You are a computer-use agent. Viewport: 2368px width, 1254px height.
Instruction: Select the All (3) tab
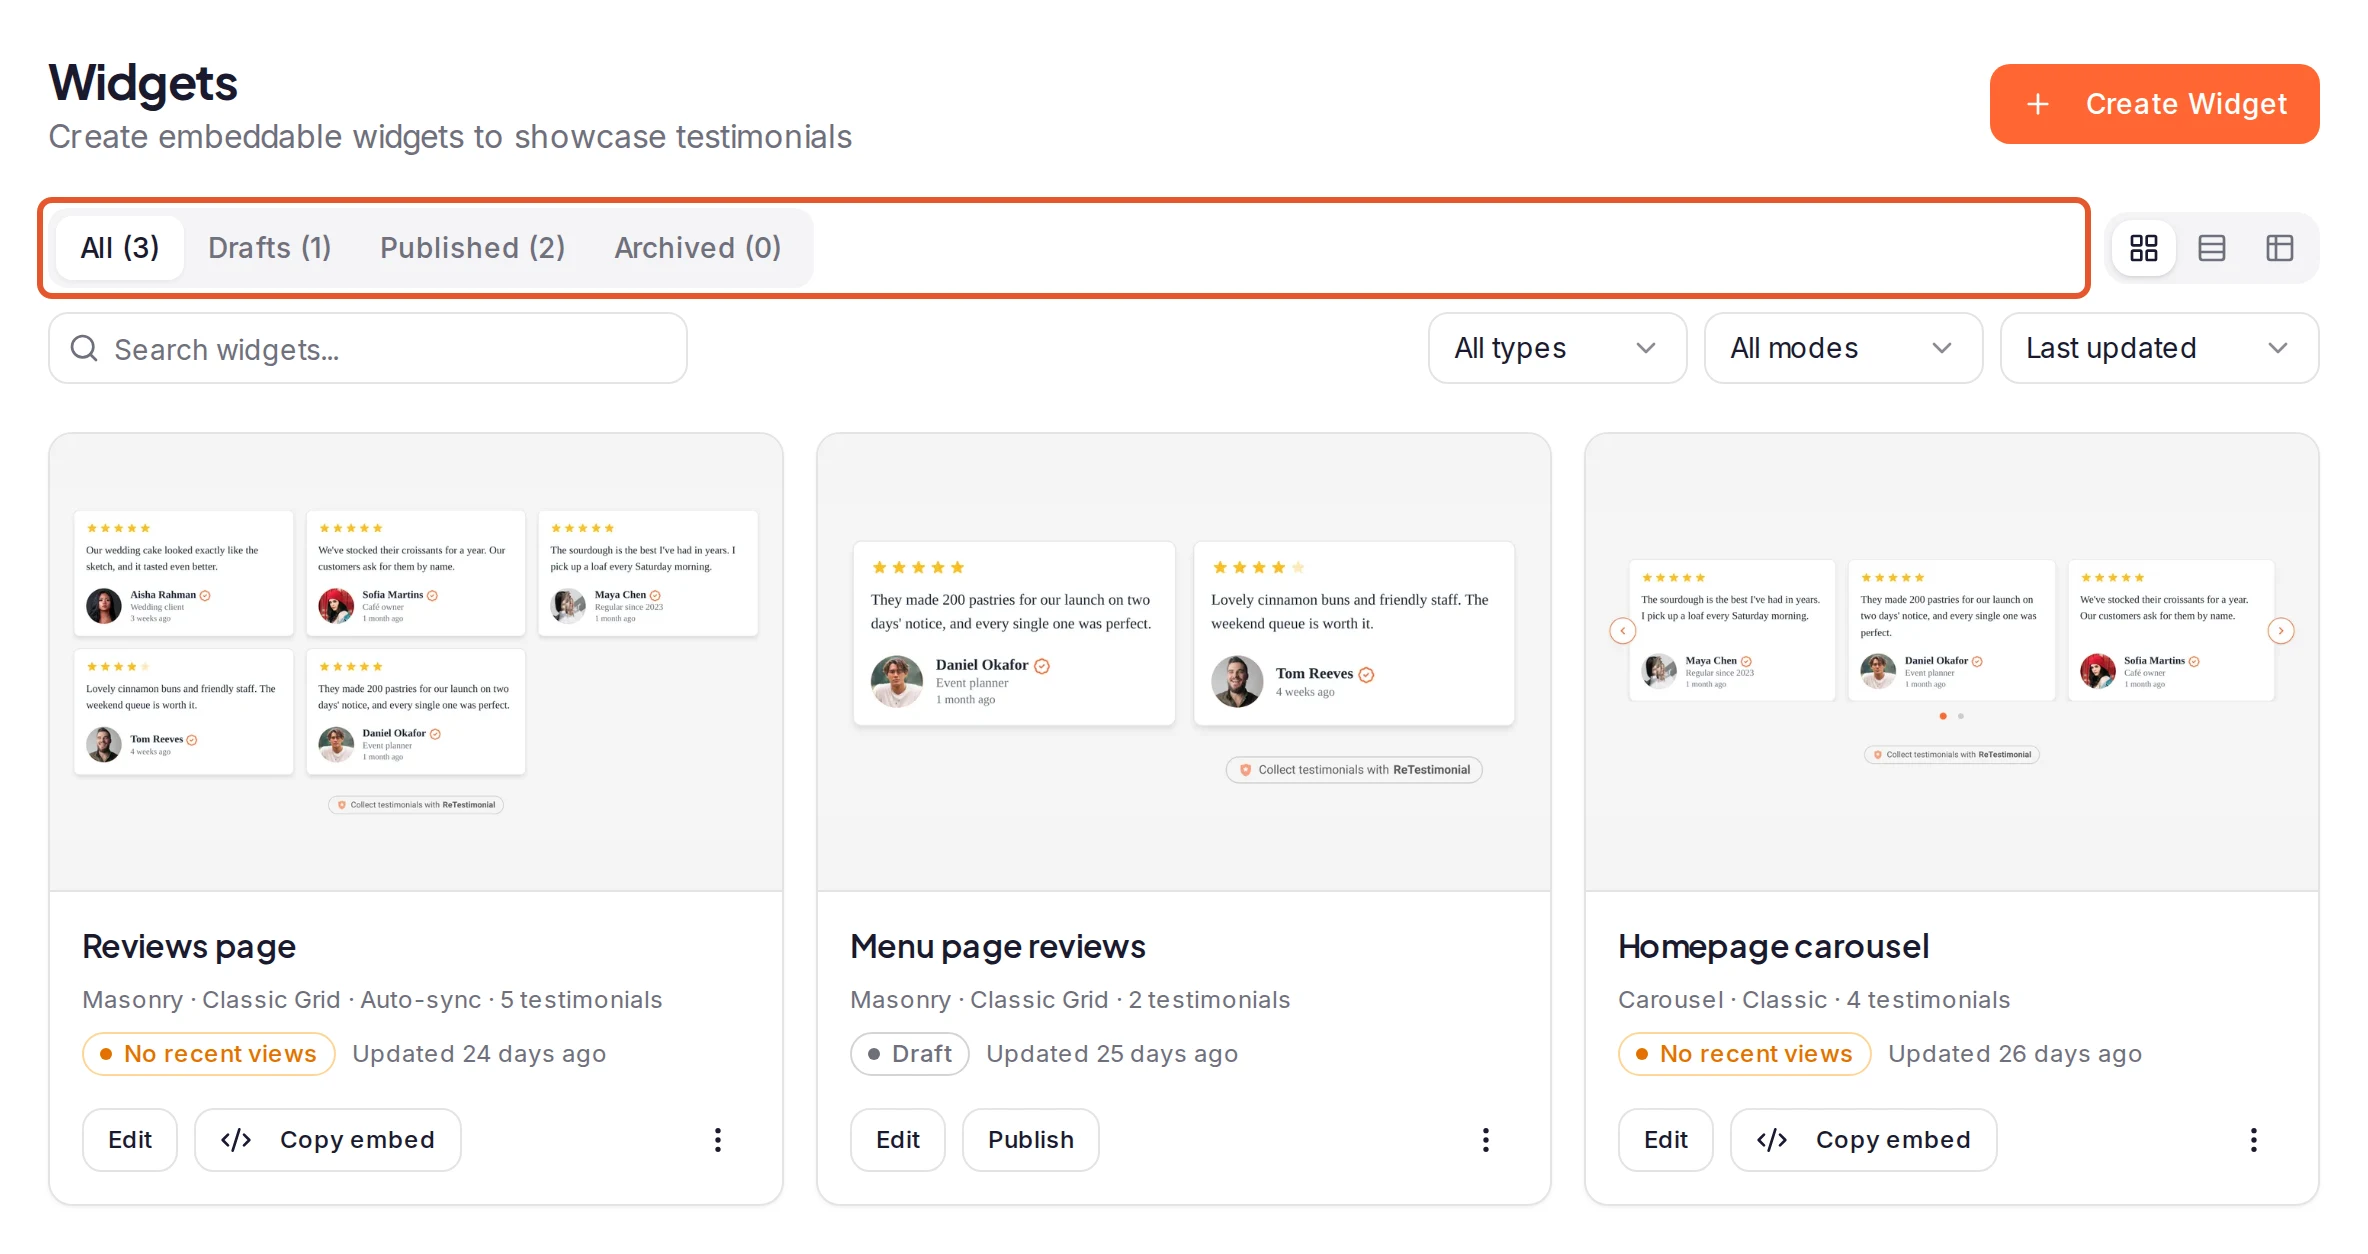tap(120, 248)
